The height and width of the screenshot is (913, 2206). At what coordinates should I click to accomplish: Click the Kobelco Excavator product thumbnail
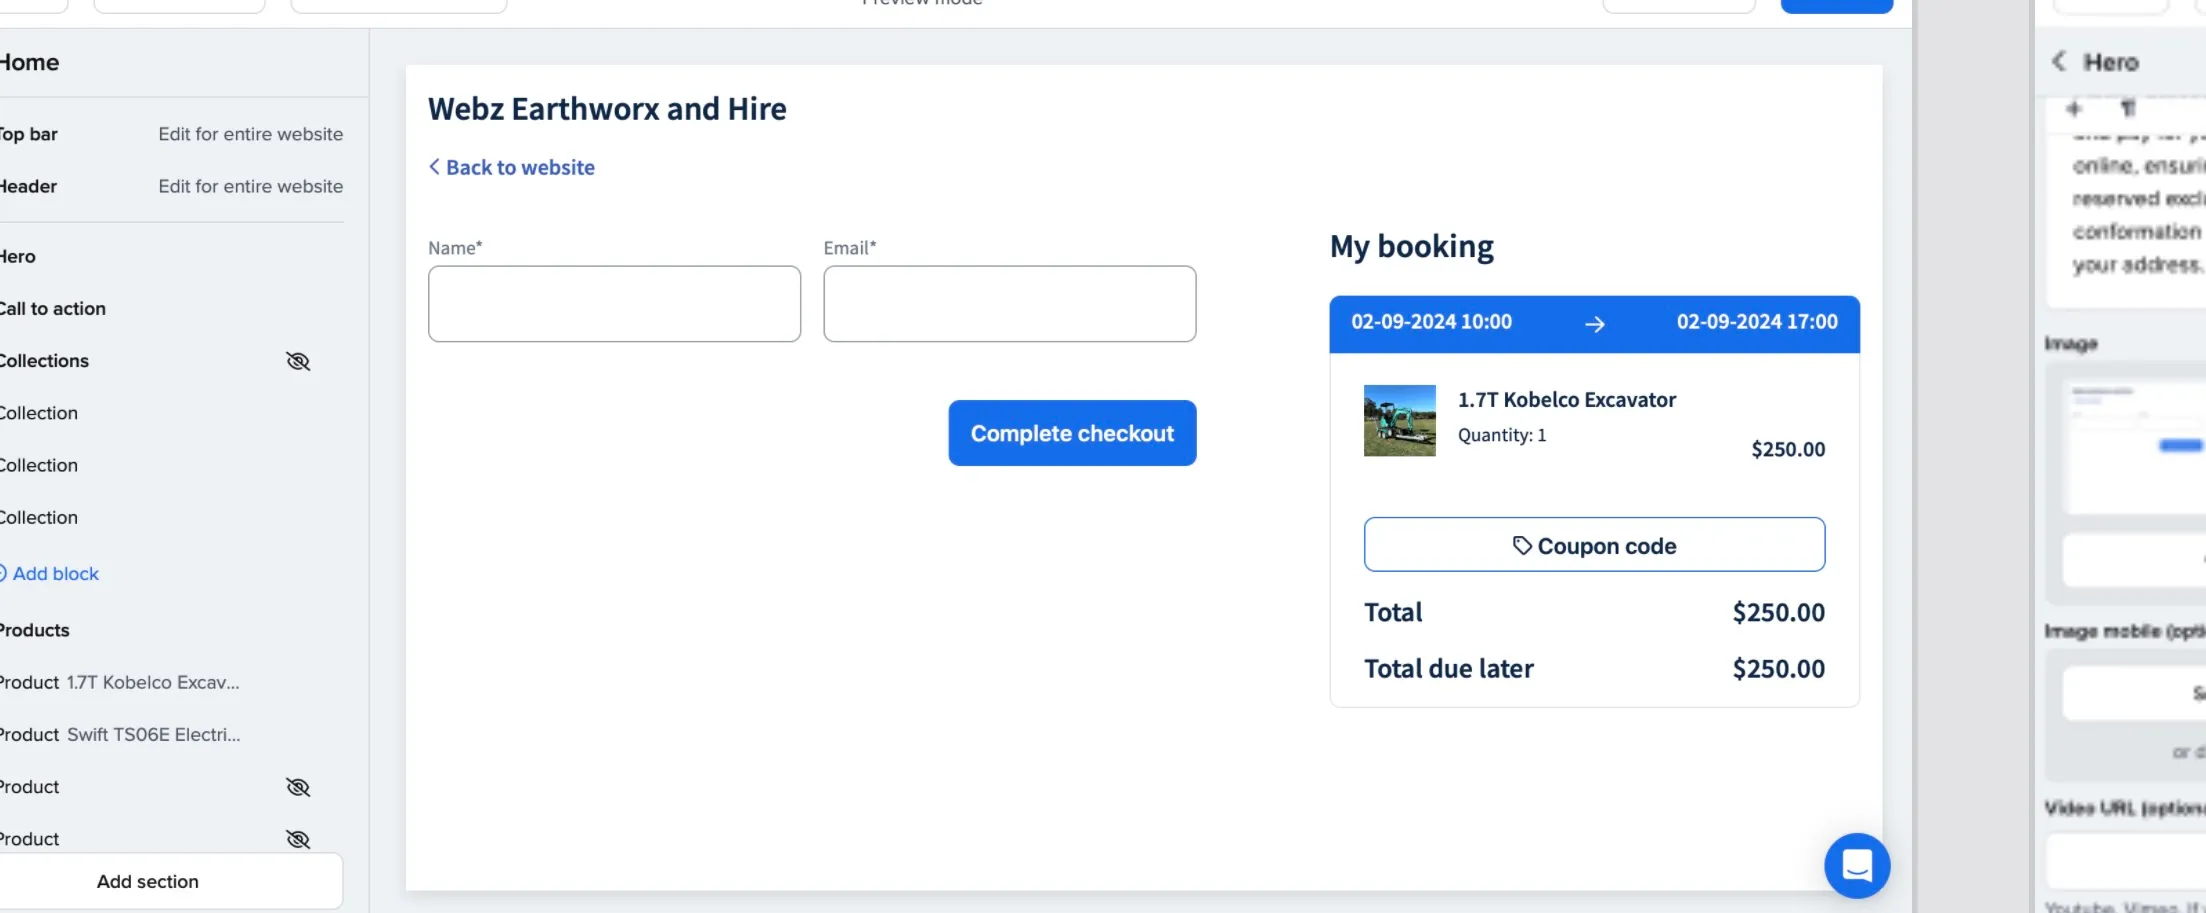tap(1399, 421)
